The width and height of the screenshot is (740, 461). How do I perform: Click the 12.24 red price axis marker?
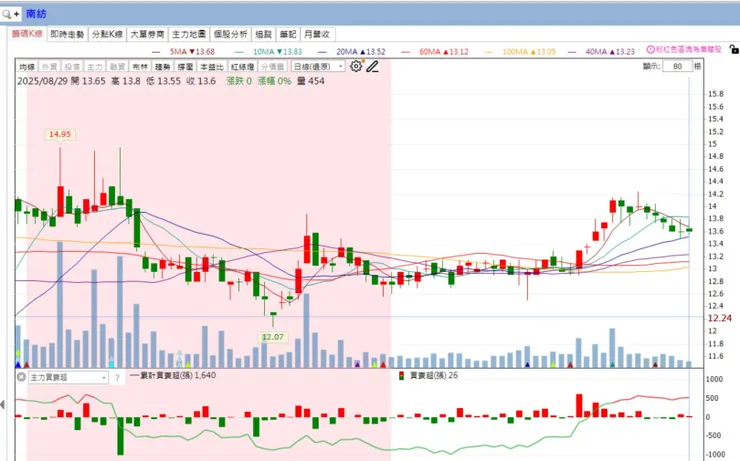click(x=719, y=319)
